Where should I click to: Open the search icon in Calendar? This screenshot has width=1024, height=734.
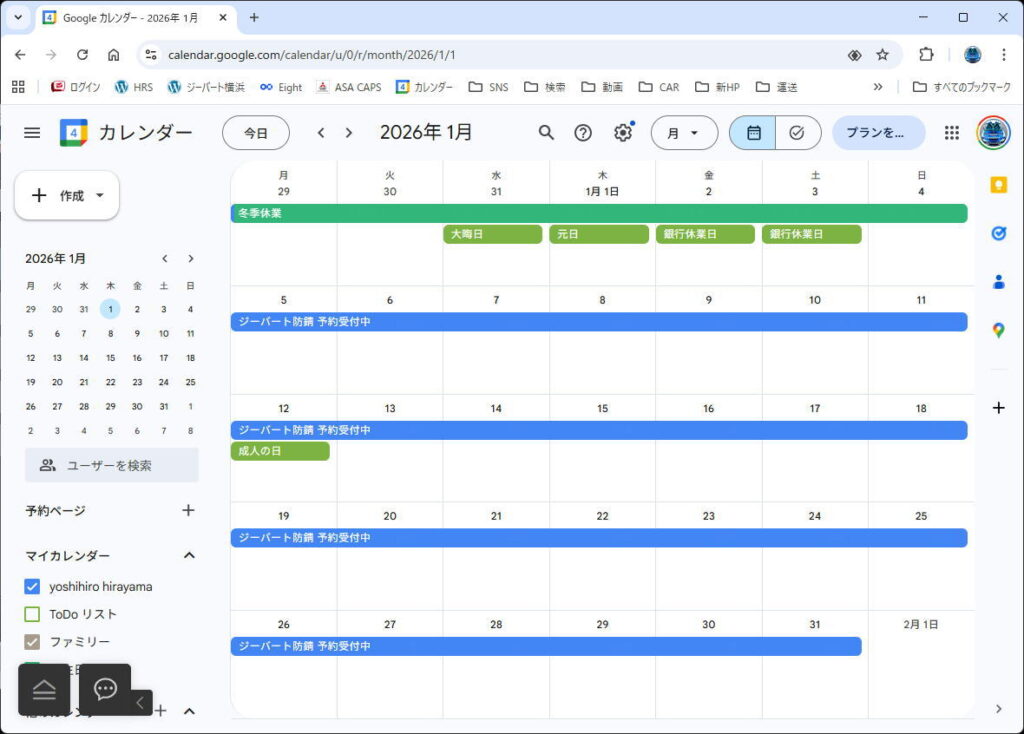[x=546, y=132]
